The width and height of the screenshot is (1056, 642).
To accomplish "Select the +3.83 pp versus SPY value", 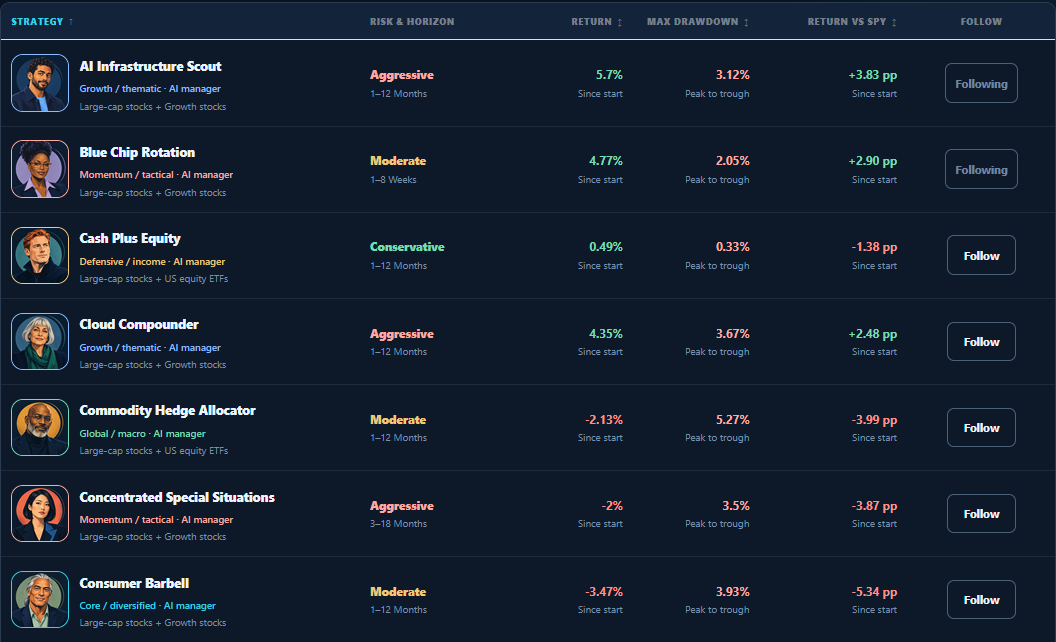I will (x=872, y=75).
